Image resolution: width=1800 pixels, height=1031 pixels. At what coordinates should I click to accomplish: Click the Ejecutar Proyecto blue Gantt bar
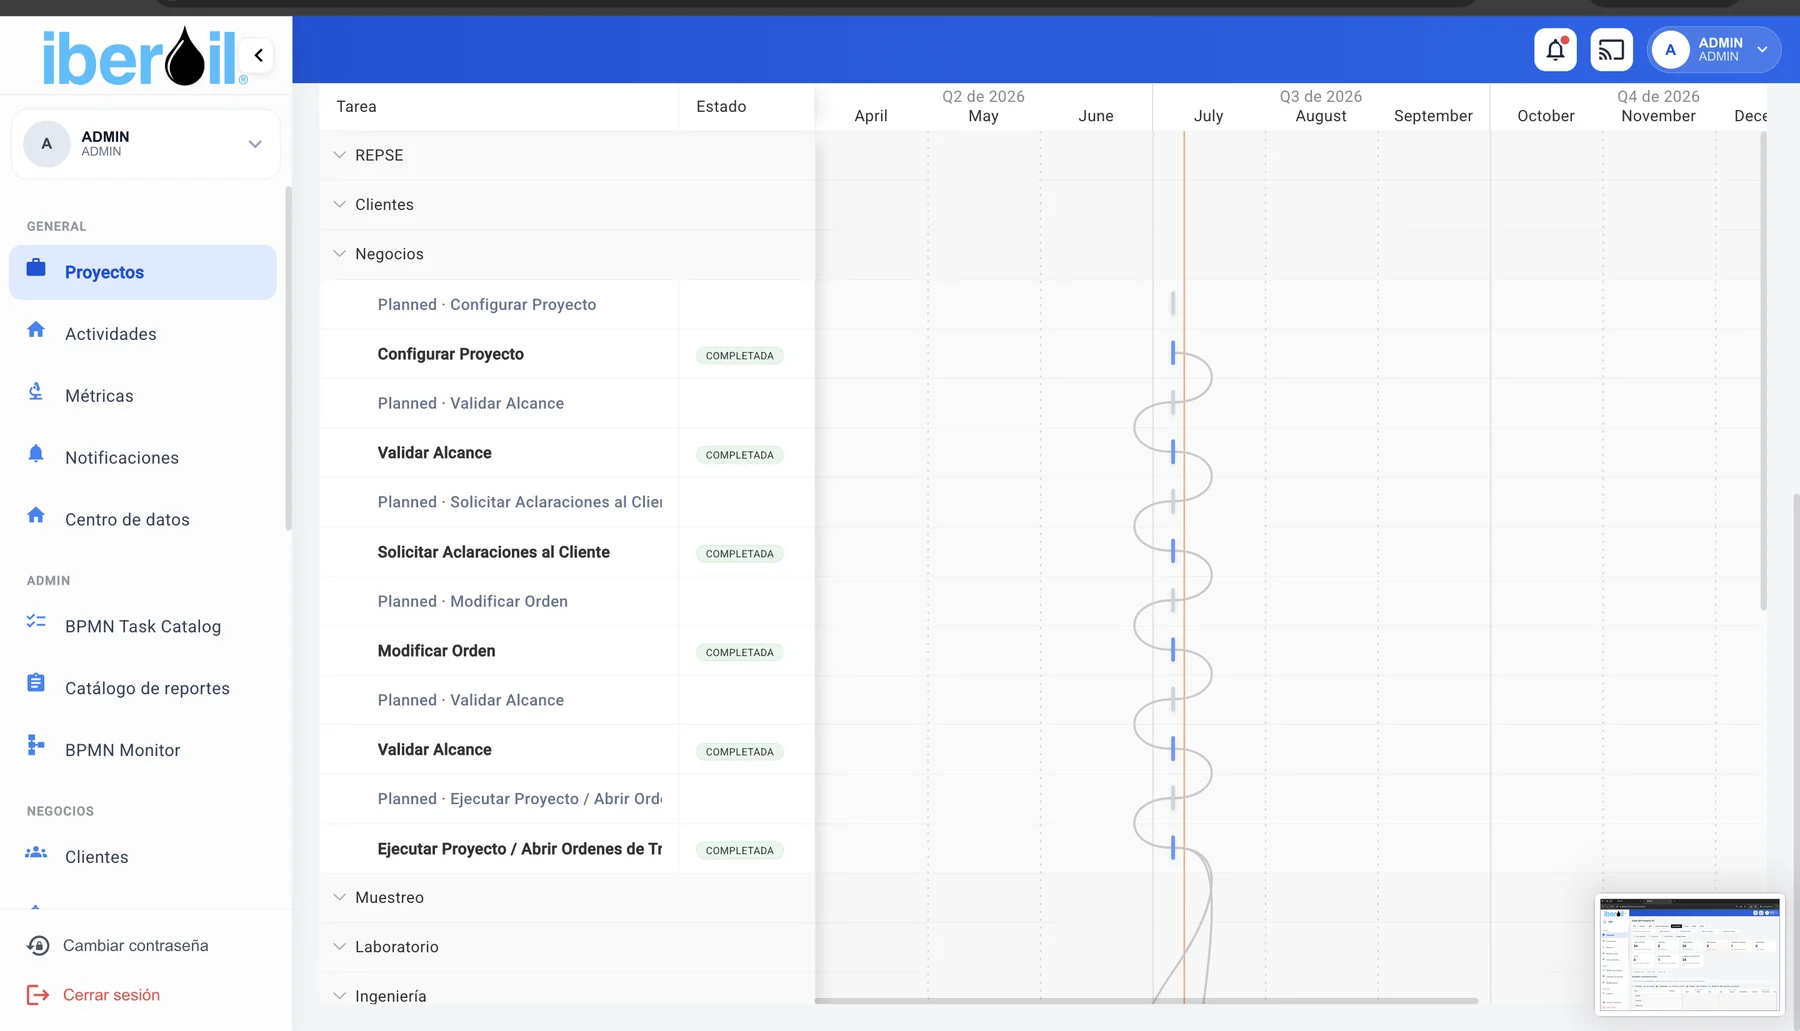[1173, 848]
